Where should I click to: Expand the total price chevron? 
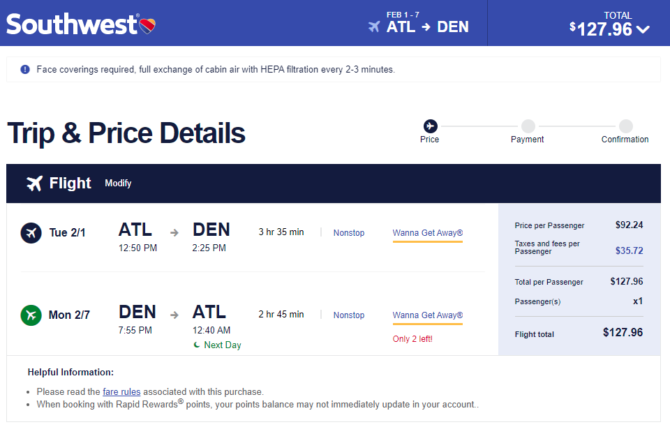[x=643, y=29]
